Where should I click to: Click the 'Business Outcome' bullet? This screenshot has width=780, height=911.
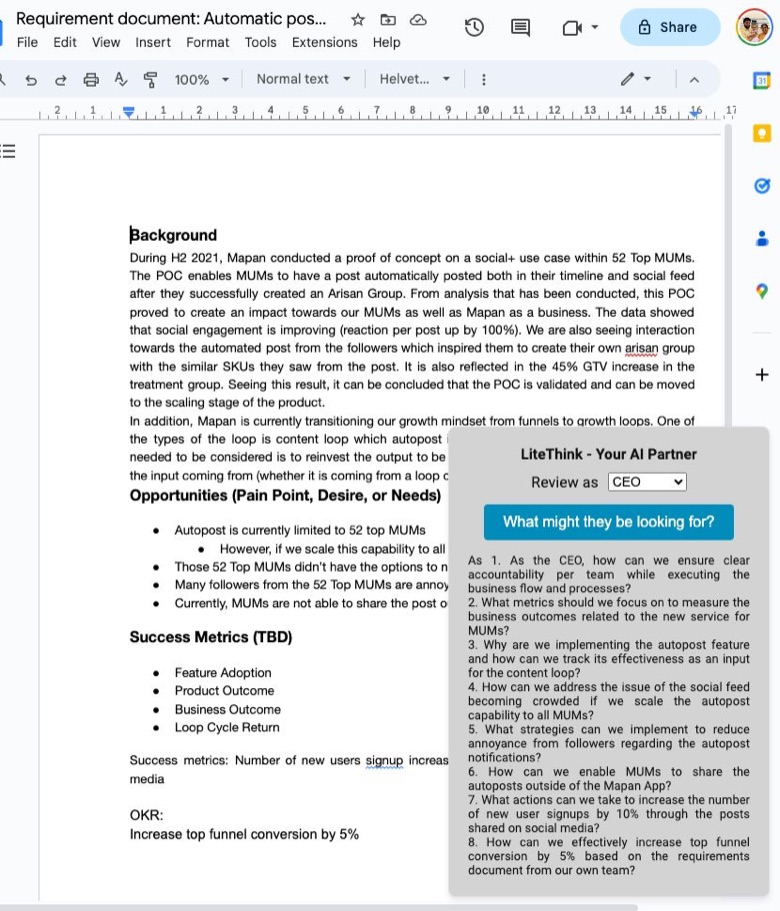point(228,709)
